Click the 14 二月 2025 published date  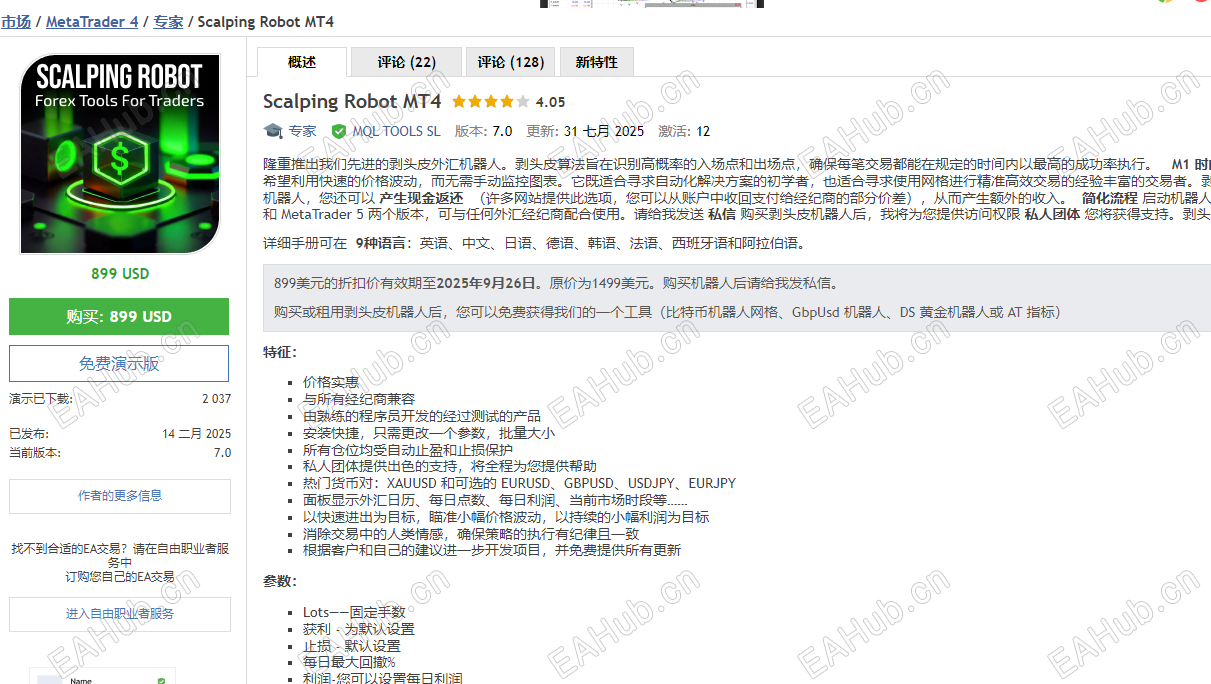coord(196,434)
